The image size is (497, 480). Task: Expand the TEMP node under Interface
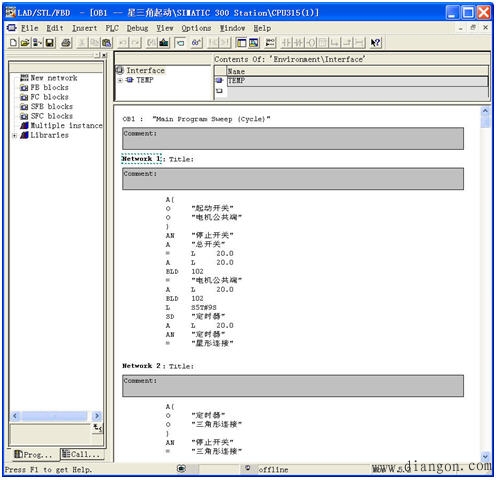pos(120,80)
